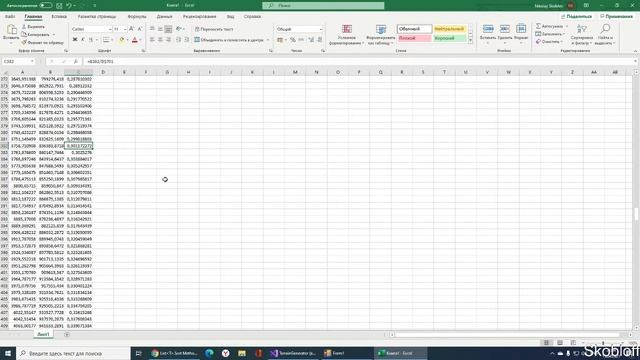Image resolution: width=640 pixels, height=360 pixels.
Task: Open the AutoSum dropdown arrow
Action: [x=567, y=26]
